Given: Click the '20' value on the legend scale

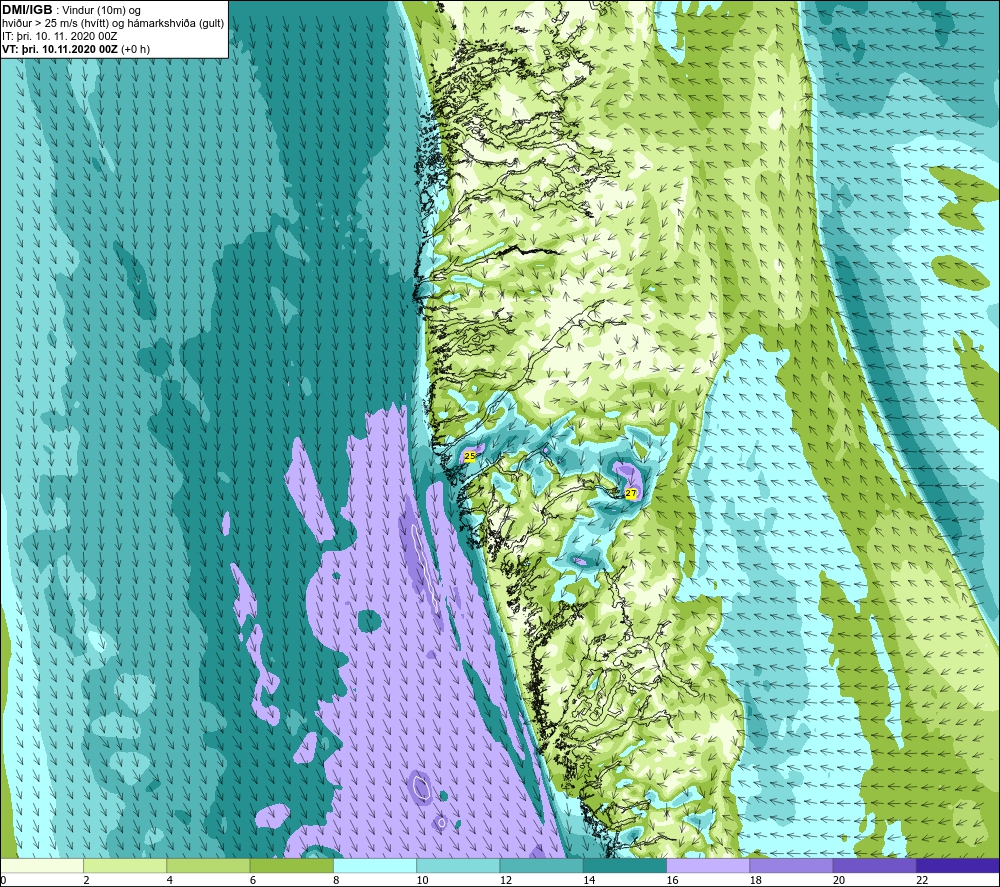Looking at the screenshot, I should click(x=839, y=880).
